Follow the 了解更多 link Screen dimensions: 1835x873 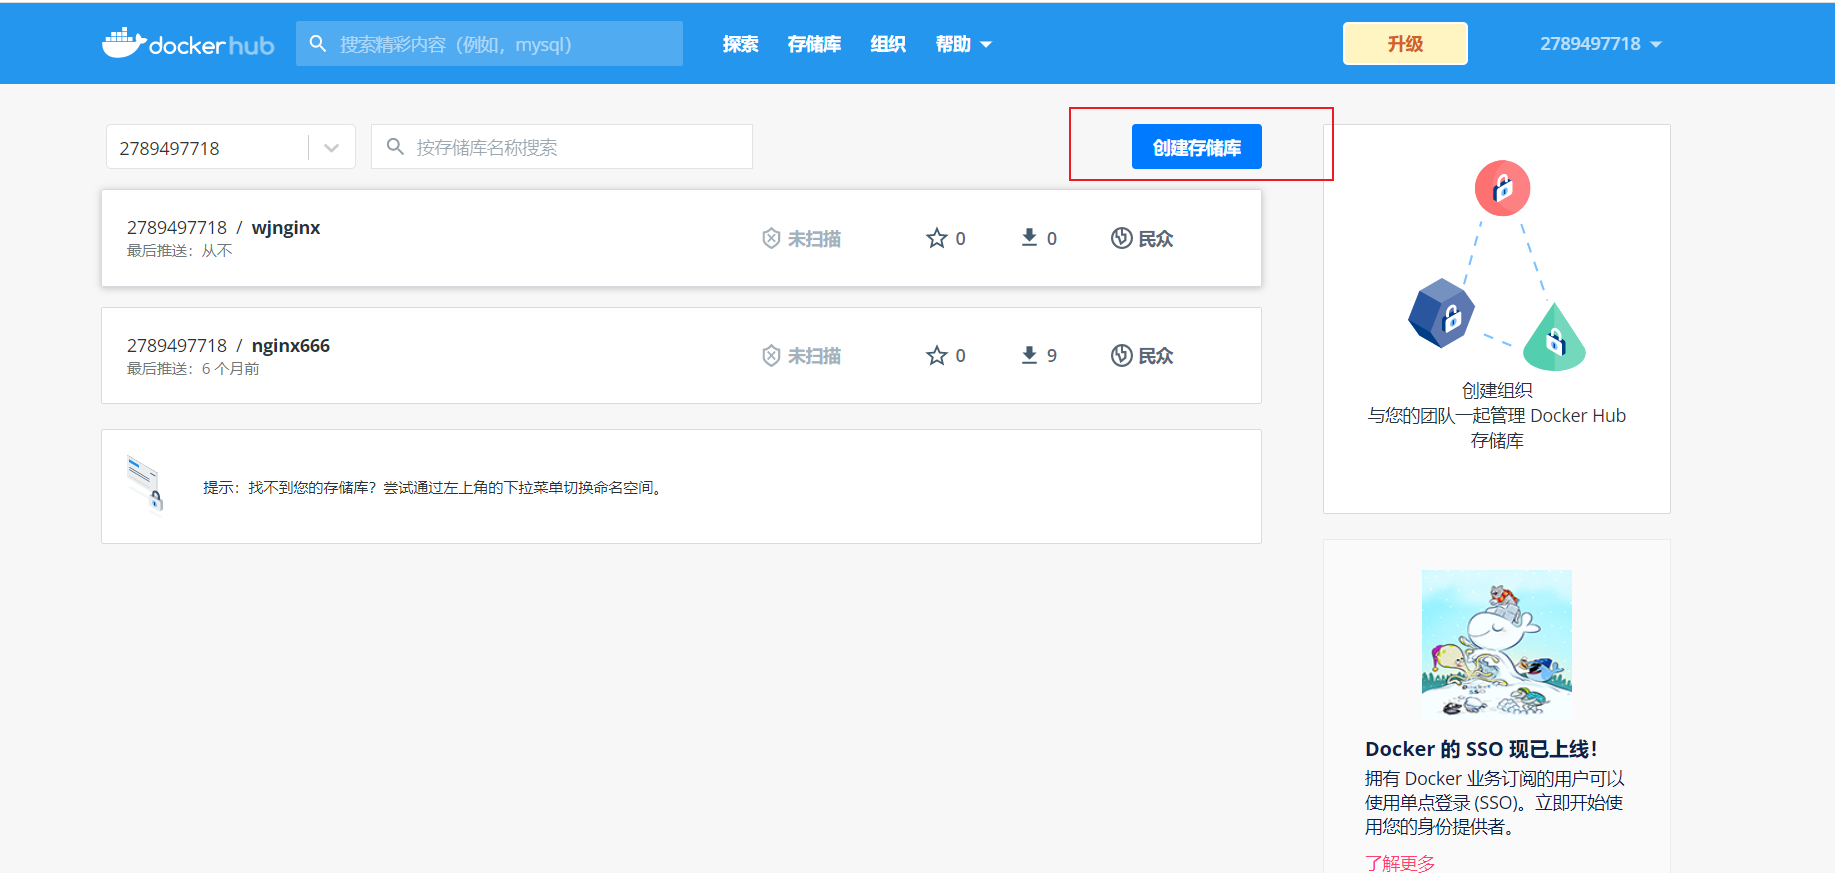coord(1400,862)
